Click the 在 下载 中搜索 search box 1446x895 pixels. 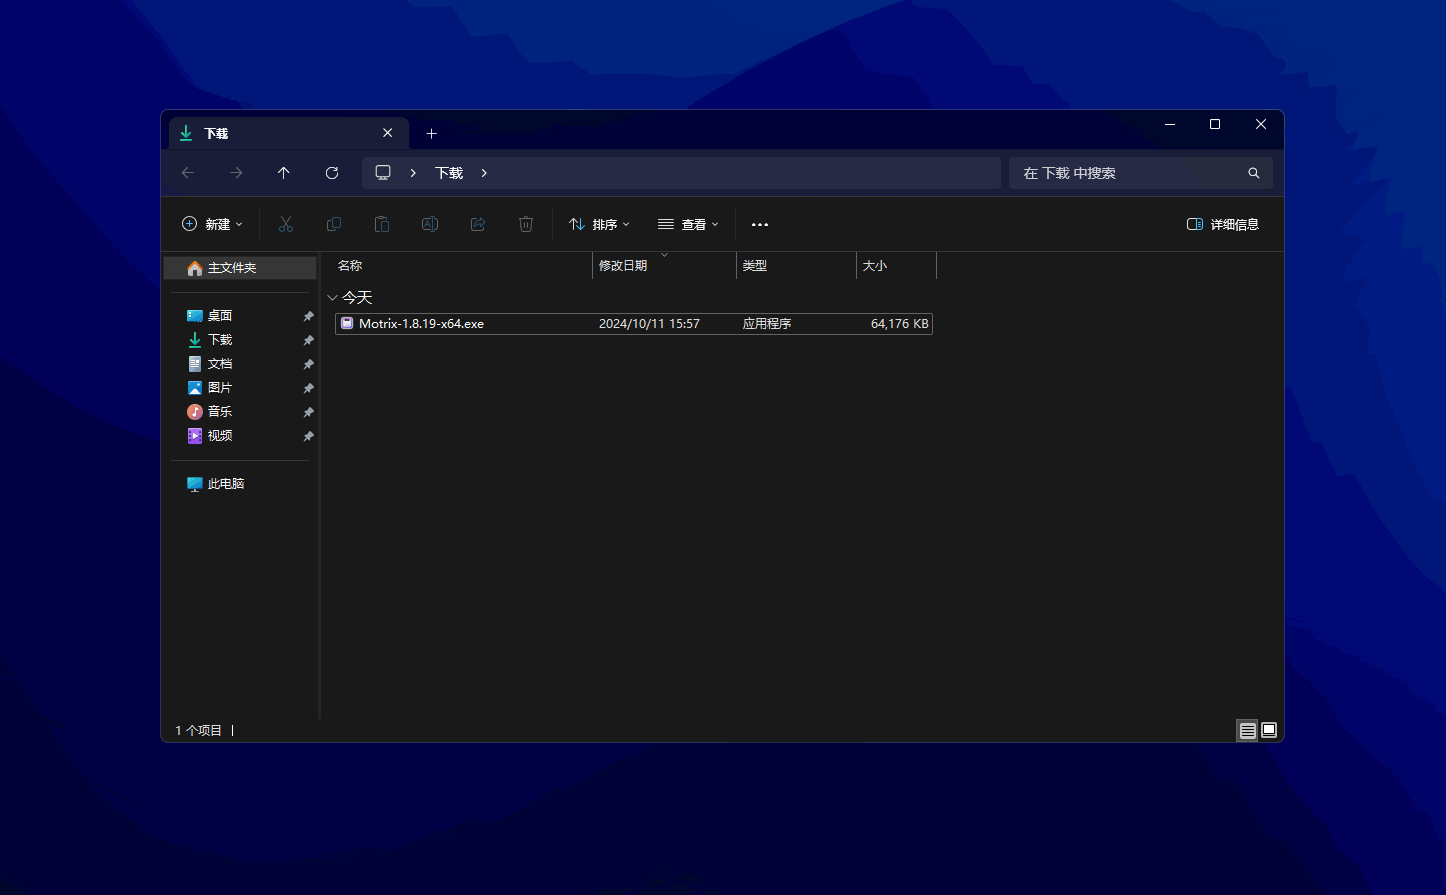tap(1130, 173)
